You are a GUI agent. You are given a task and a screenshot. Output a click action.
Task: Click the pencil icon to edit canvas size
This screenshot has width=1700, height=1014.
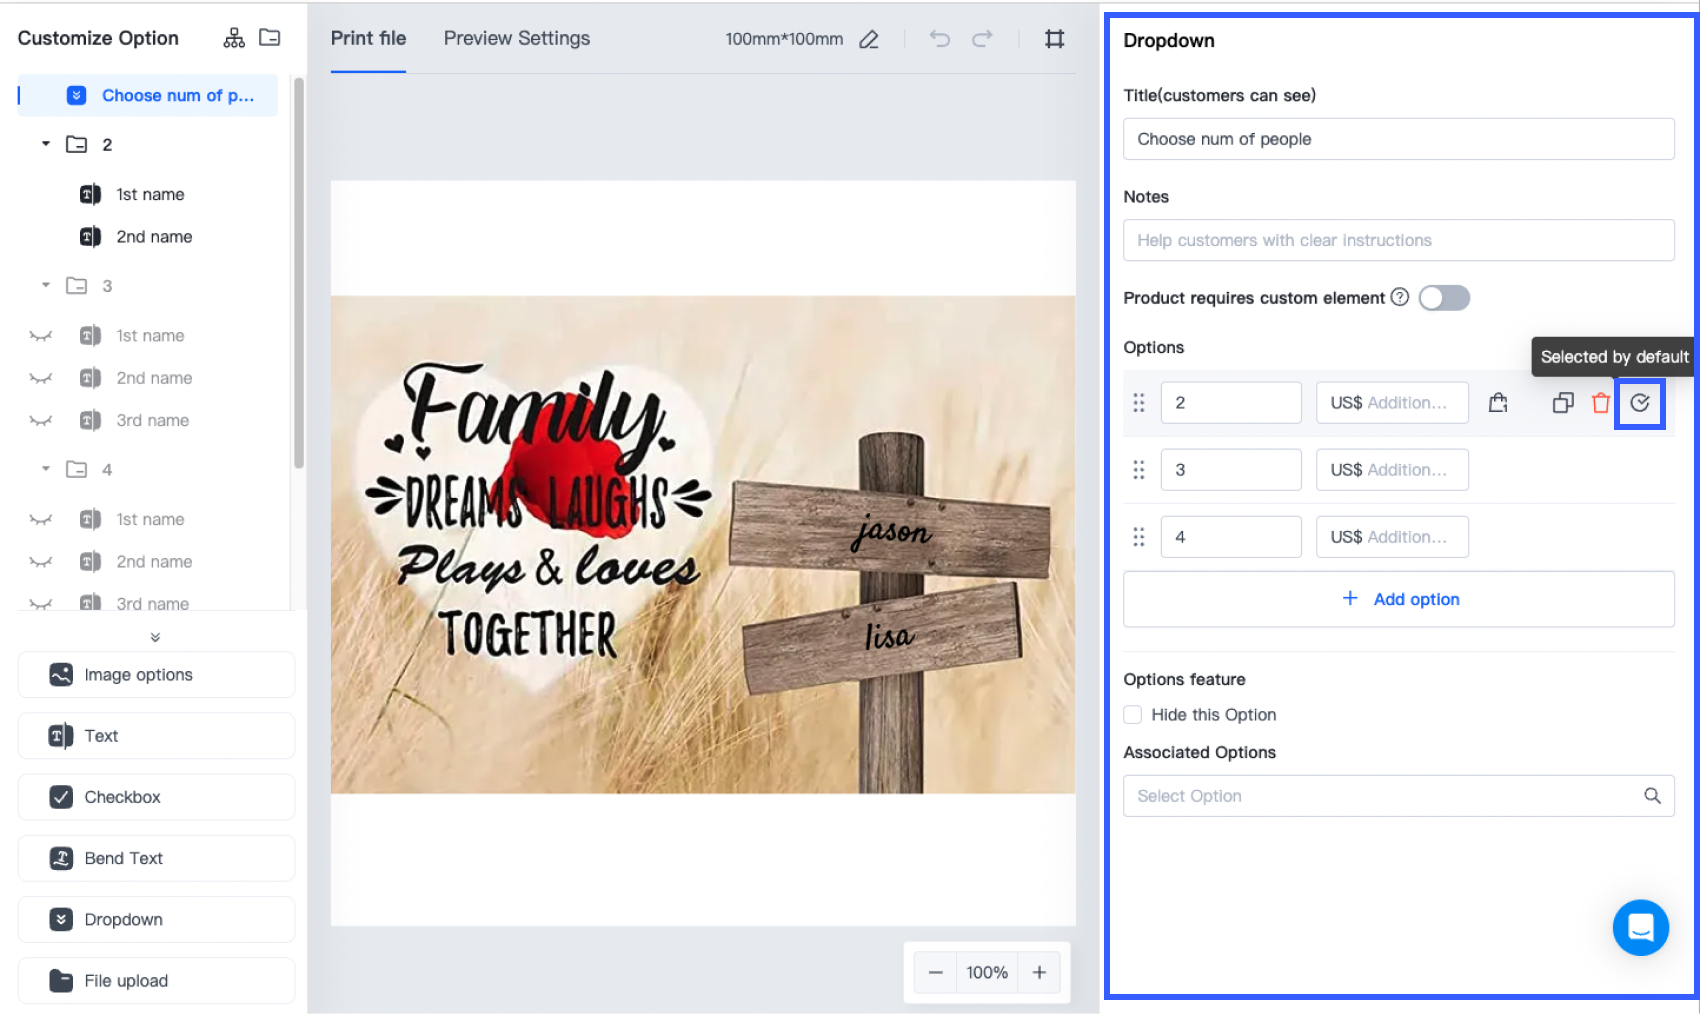pyautogui.click(x=869, y=40)
